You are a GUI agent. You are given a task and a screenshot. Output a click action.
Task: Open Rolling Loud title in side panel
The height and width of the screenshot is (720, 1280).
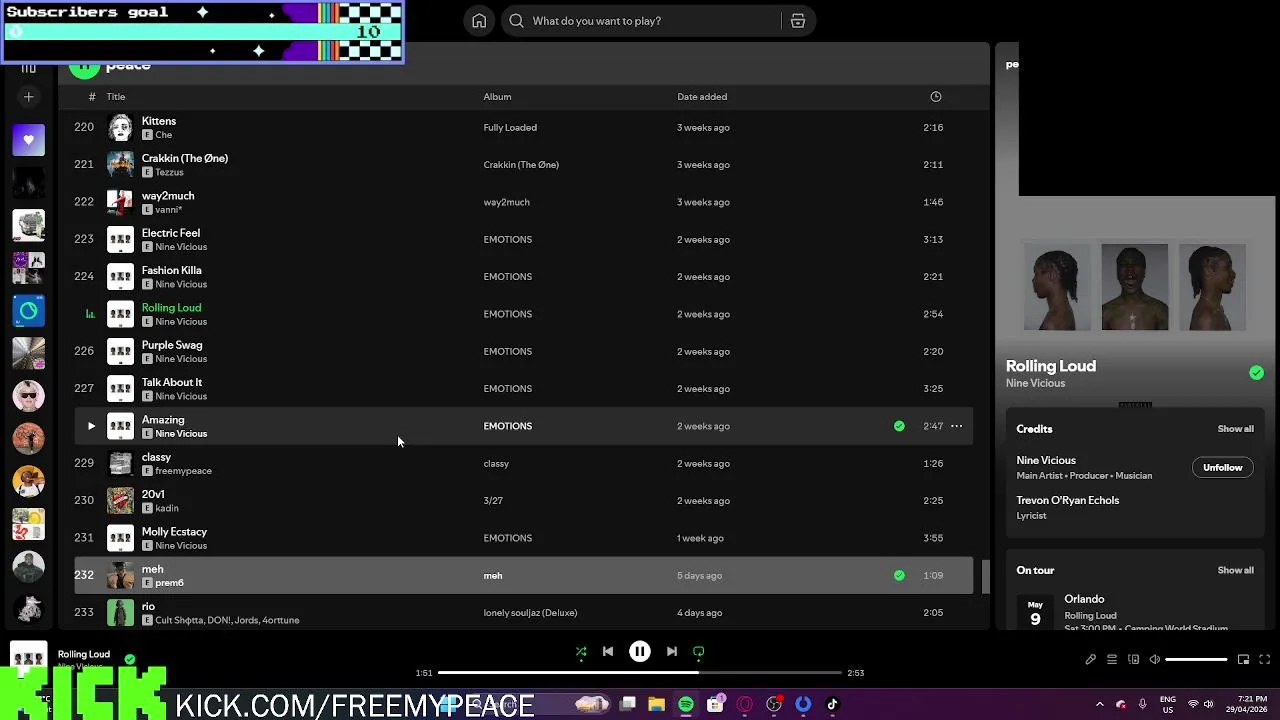tap(1051, 366)
